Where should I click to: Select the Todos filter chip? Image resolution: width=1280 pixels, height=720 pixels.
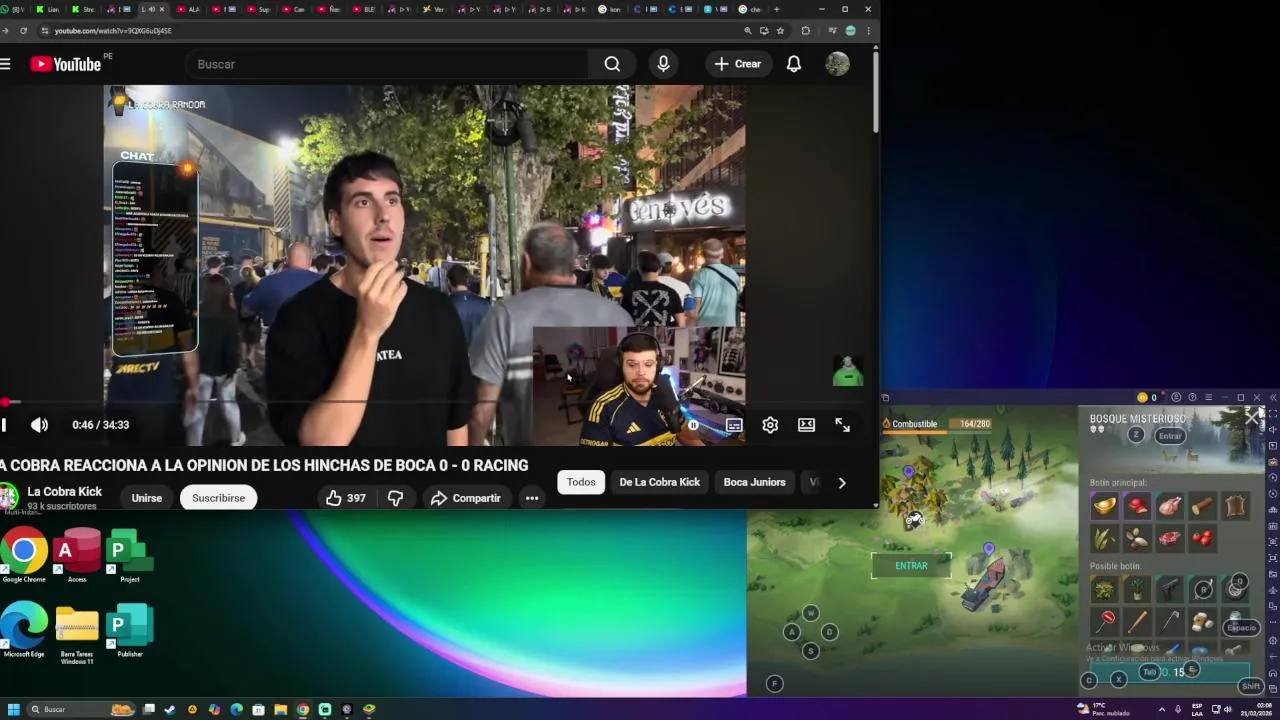(581, 482)
